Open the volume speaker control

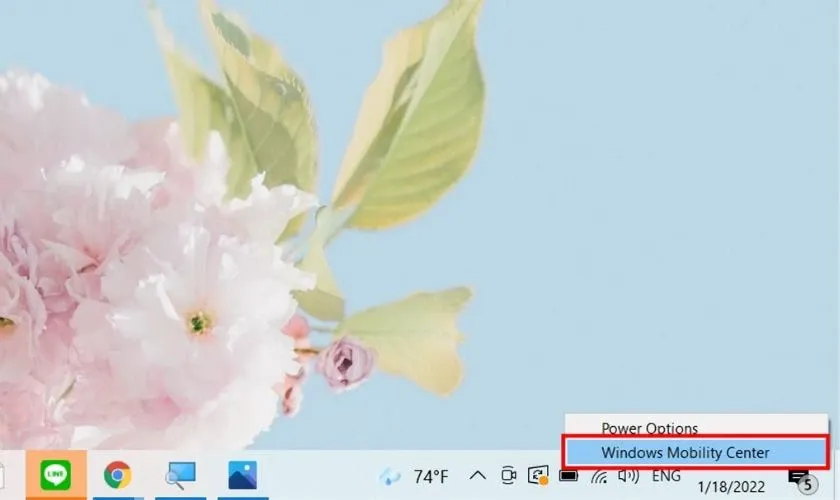point(628,475)
